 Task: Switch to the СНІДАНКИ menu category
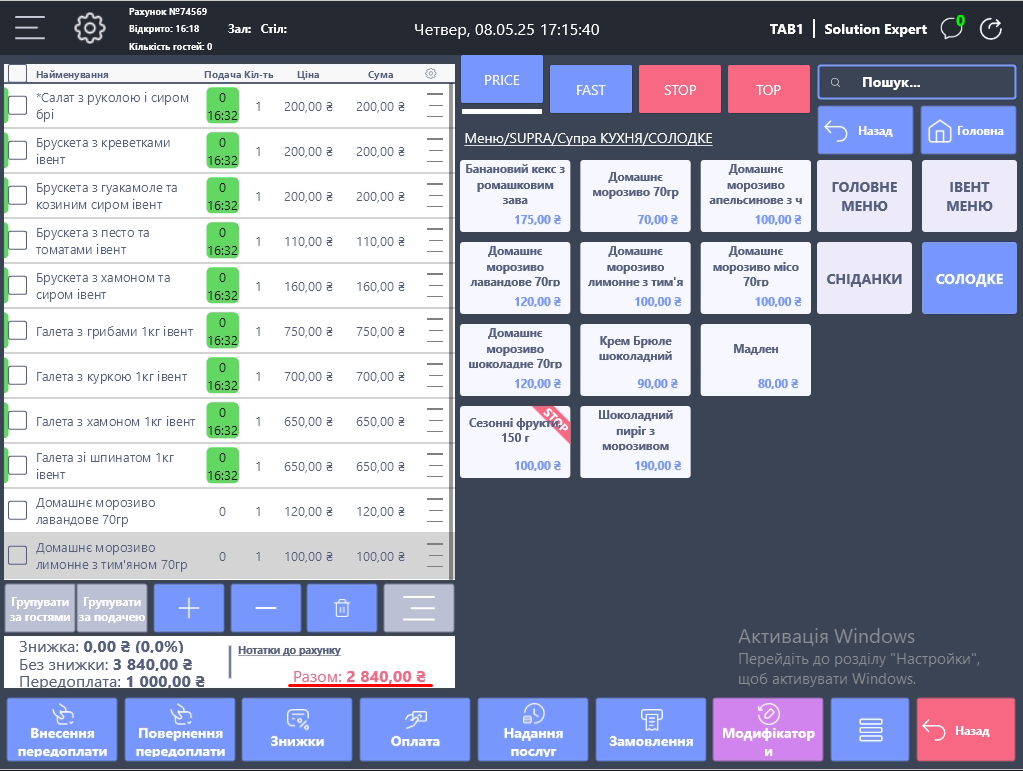[864, 279]
